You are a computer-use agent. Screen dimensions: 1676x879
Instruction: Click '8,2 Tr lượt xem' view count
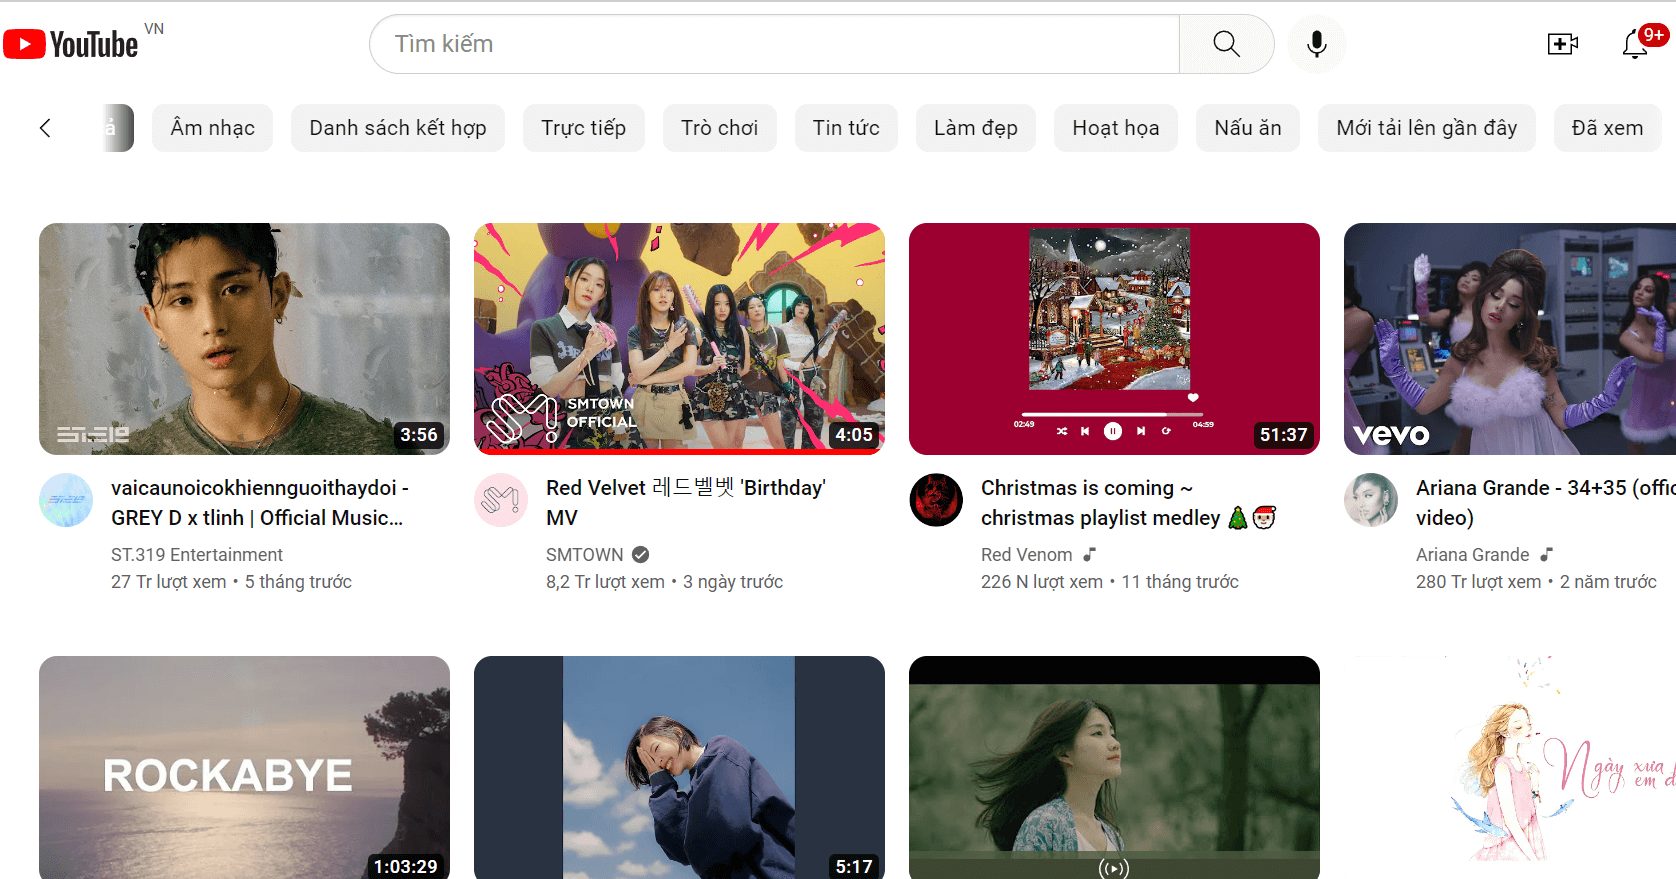605,582
